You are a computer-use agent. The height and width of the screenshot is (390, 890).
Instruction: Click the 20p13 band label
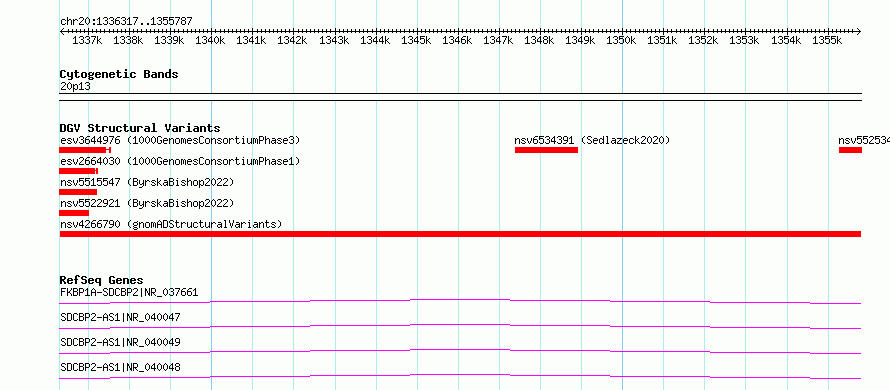(x=75, y=87)
